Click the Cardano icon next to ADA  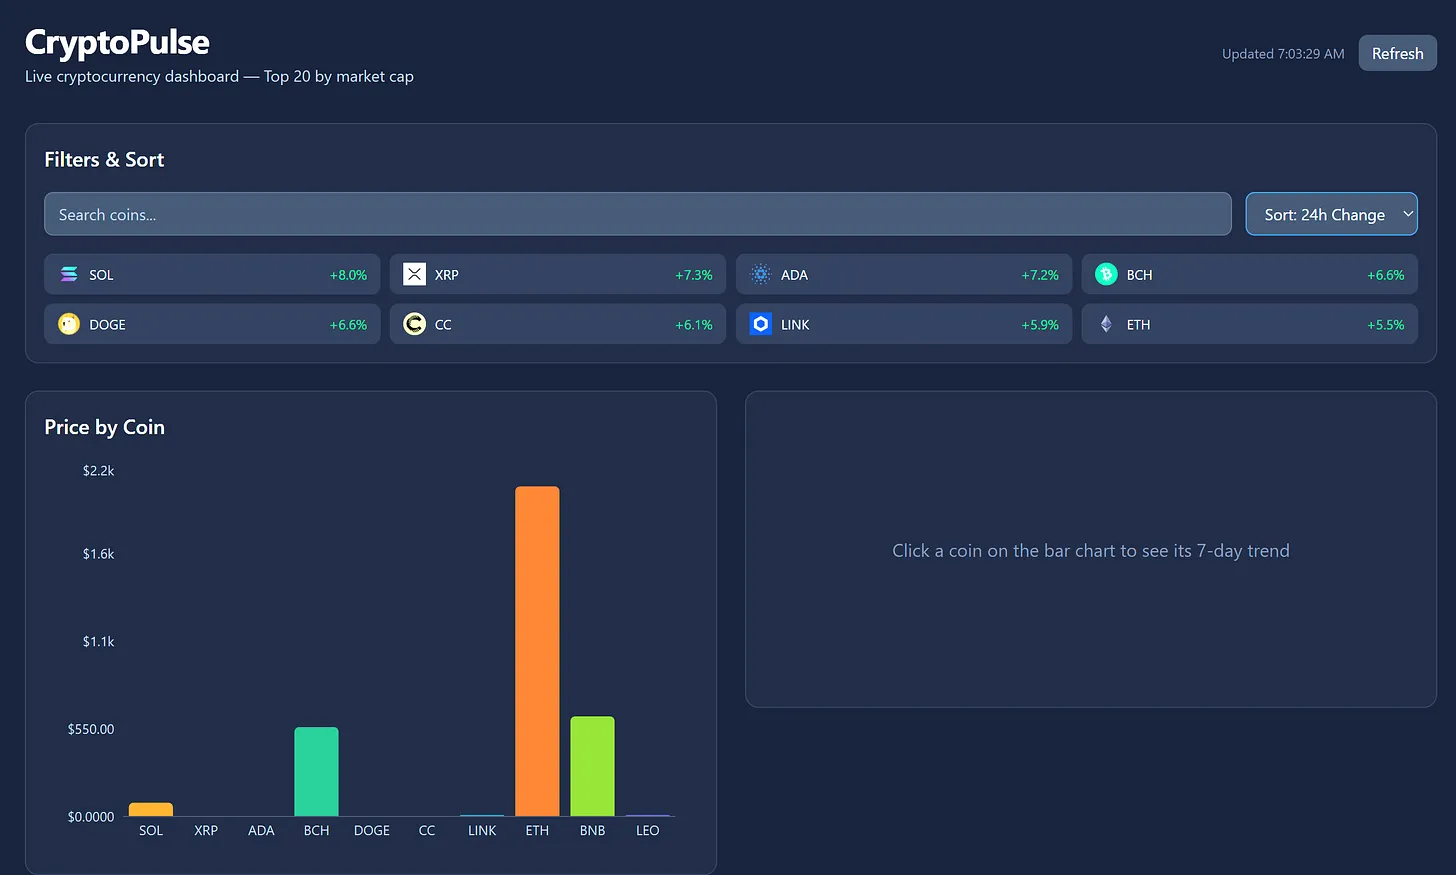pyautogui.click(x=759, y=274)
